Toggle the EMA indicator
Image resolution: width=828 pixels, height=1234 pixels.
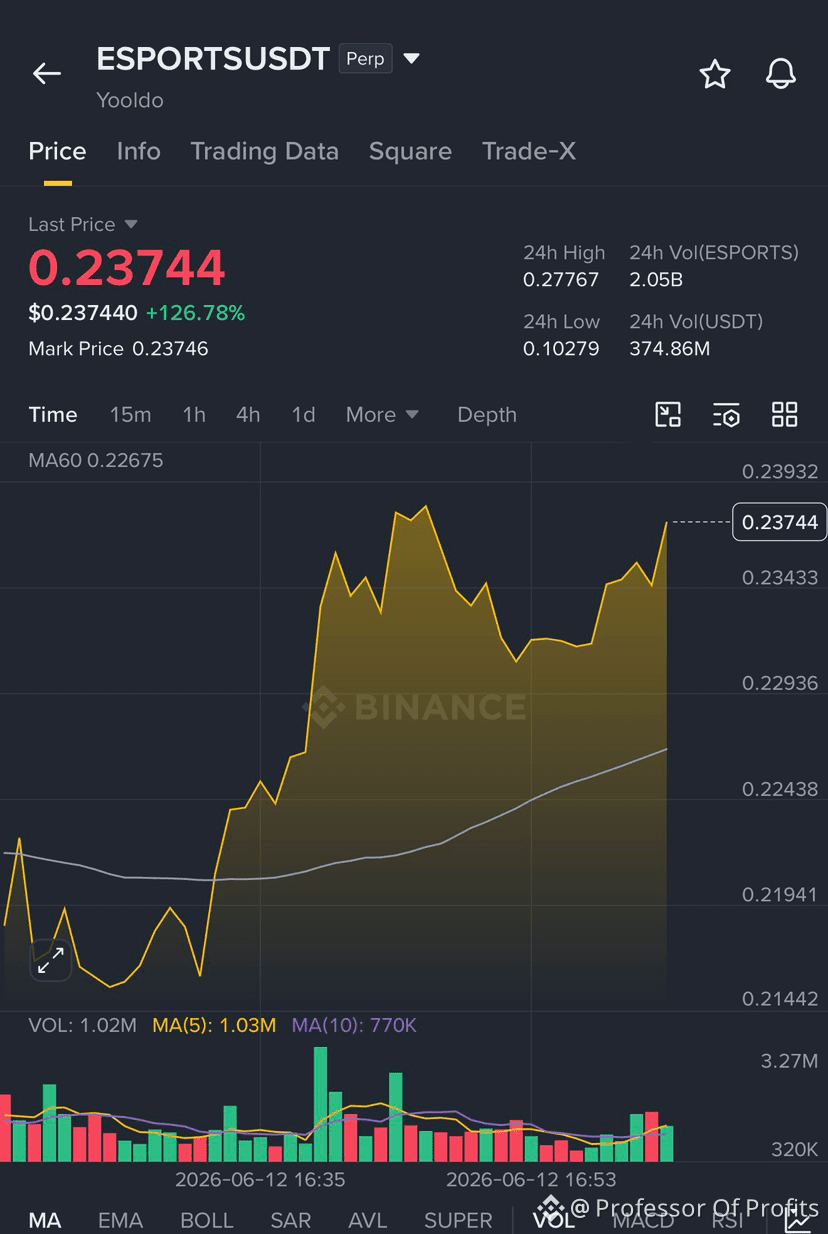click(120, 1221)
